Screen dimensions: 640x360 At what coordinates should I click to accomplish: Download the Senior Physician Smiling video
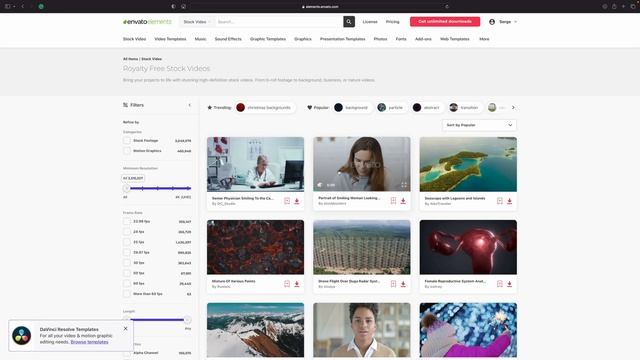[297, 201]
